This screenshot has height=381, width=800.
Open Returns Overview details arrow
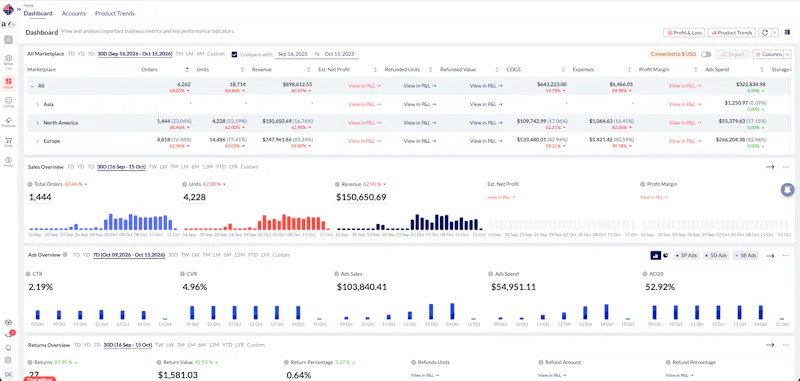click(770, 345)
